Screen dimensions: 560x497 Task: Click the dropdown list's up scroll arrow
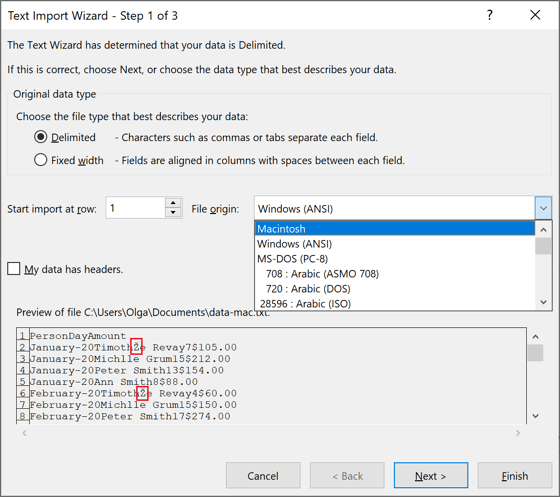[543, 230]
